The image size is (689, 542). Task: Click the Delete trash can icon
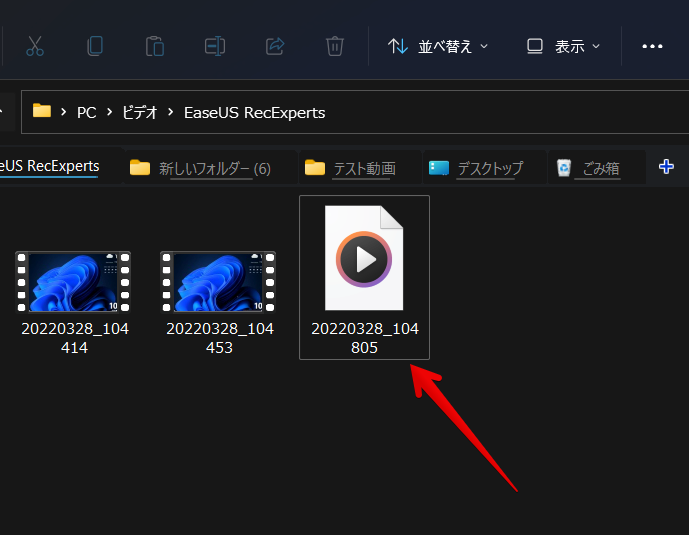coord(334,46)
